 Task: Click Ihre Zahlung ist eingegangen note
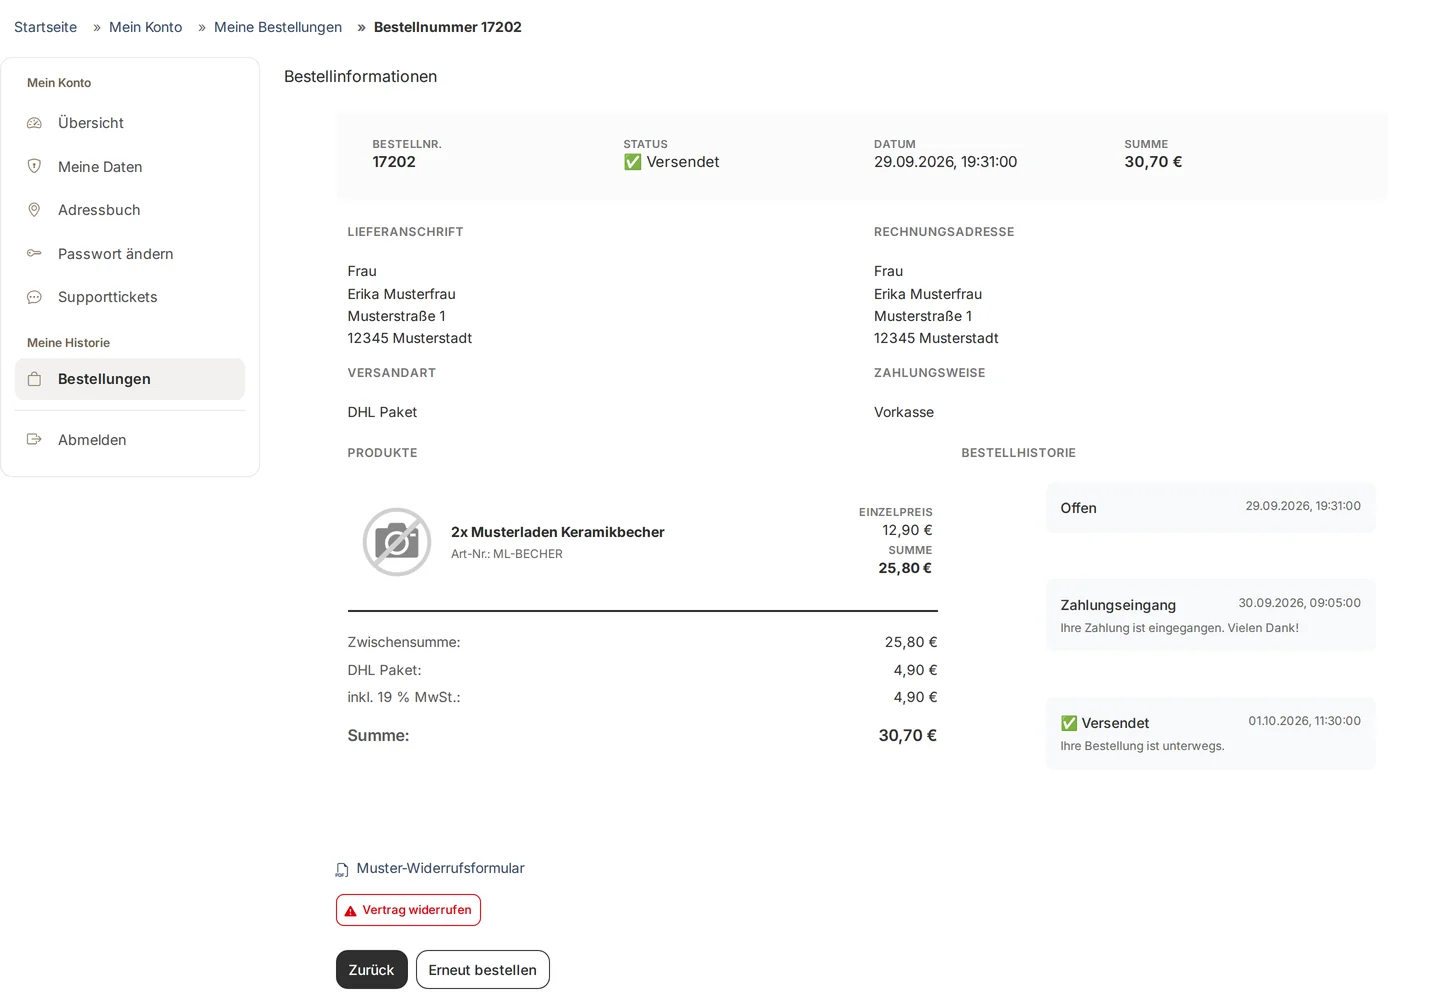coord(1180,628)
